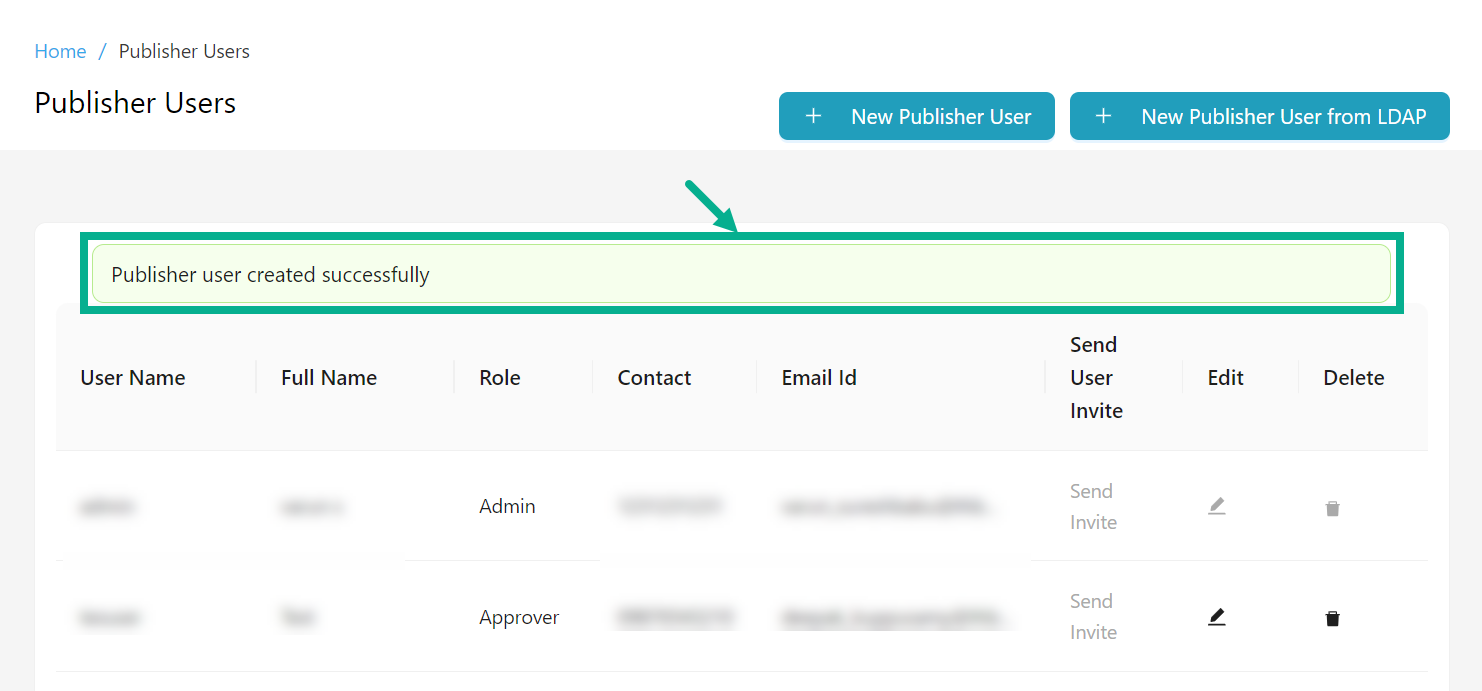The image size is (1482, 691).
Task: Click New Publisher User from LDAP
Action: pyautogui.click(x=1259, y=116)
